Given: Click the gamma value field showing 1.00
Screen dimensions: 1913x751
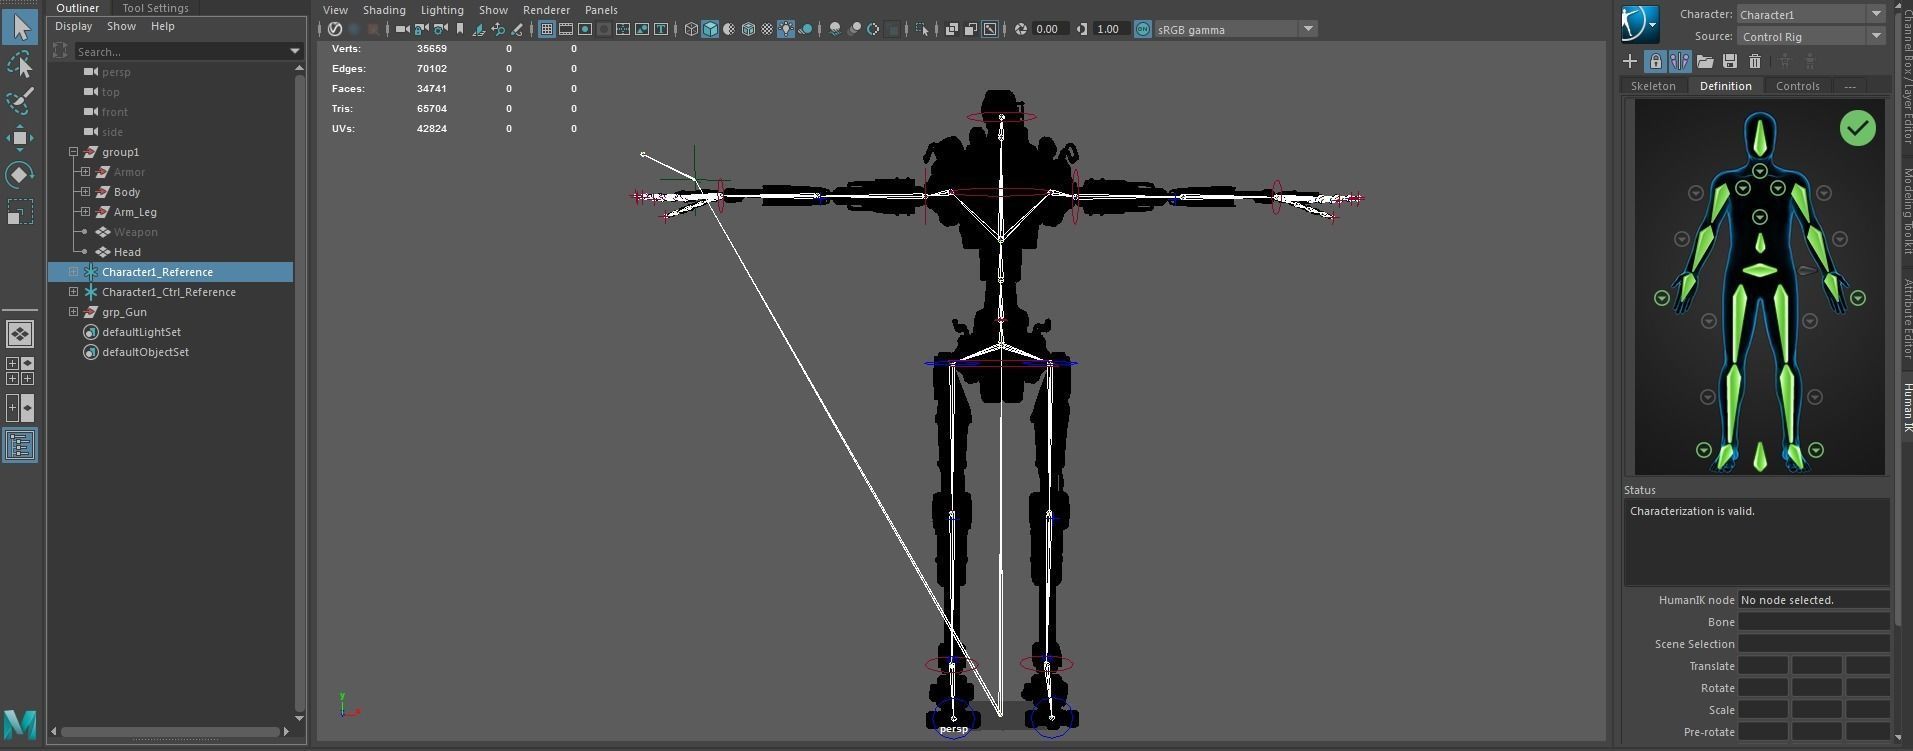Looking at the screenshot, I should pyautogui.click(x=1110, y=29).
